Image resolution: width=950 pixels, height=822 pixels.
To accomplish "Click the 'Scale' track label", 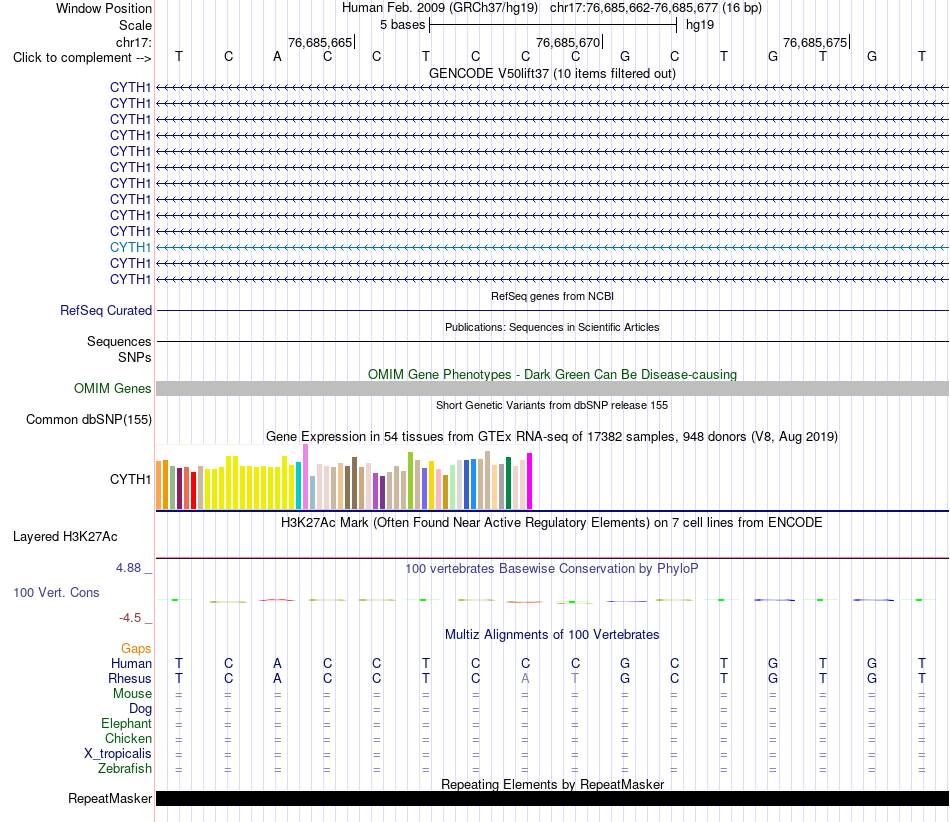I will pyautogui.click(x=135, y=25).
